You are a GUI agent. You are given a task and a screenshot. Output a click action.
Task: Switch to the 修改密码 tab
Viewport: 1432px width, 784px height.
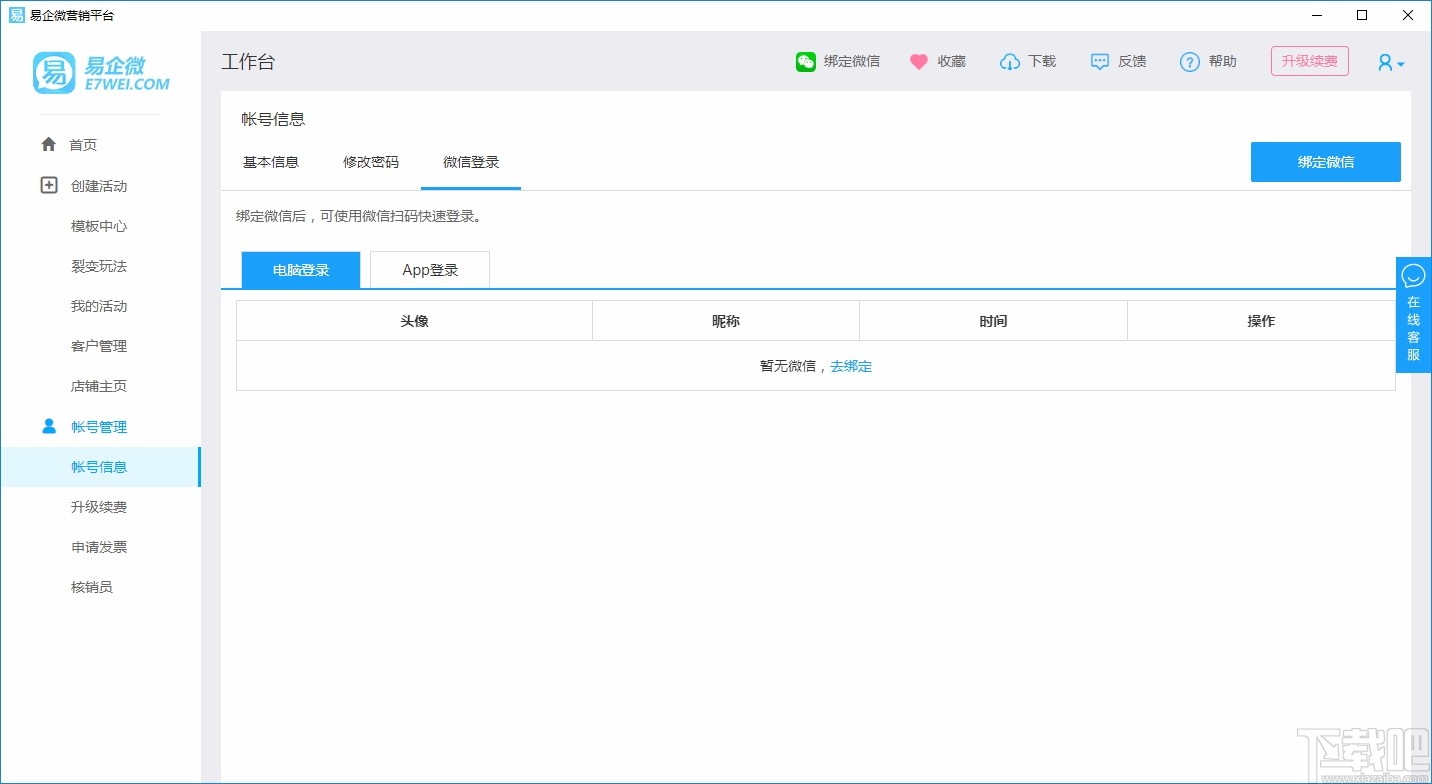click(370, 161)
